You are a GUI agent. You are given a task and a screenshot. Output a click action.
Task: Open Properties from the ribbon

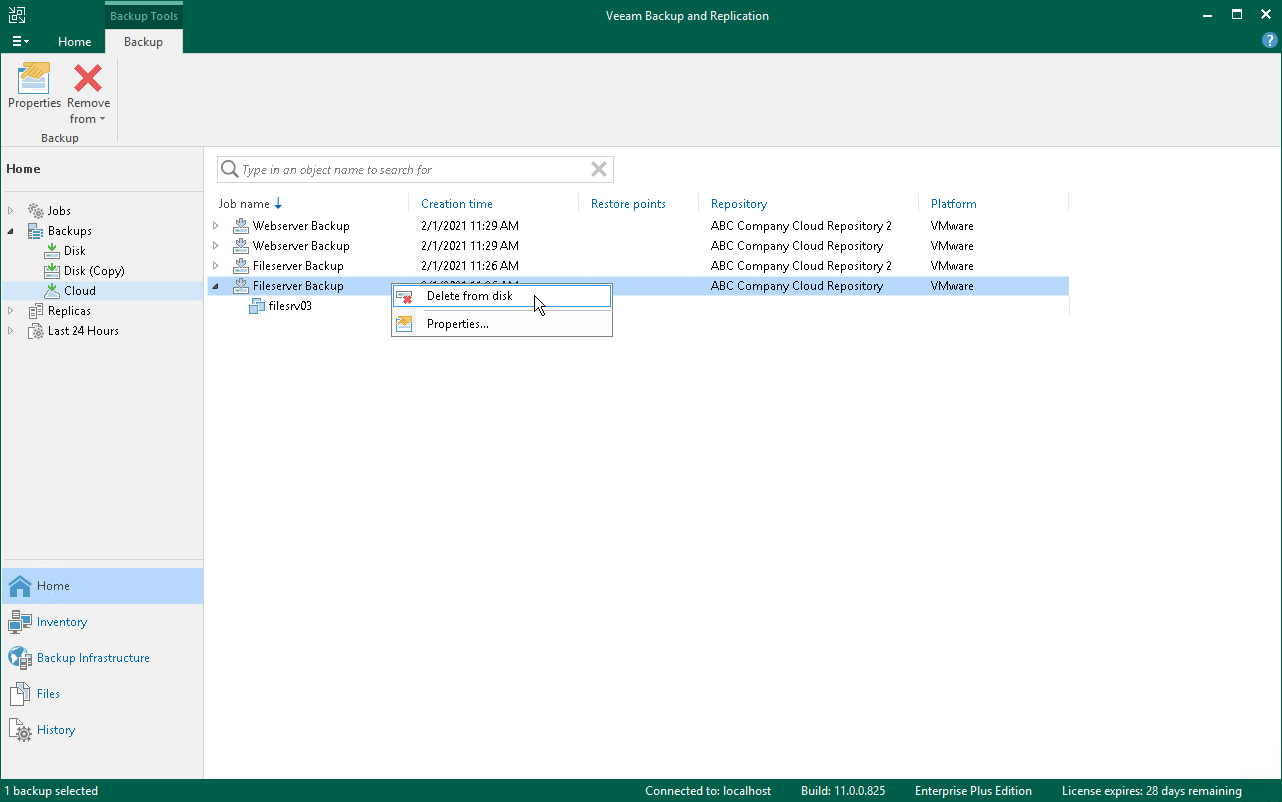[35, 87]
